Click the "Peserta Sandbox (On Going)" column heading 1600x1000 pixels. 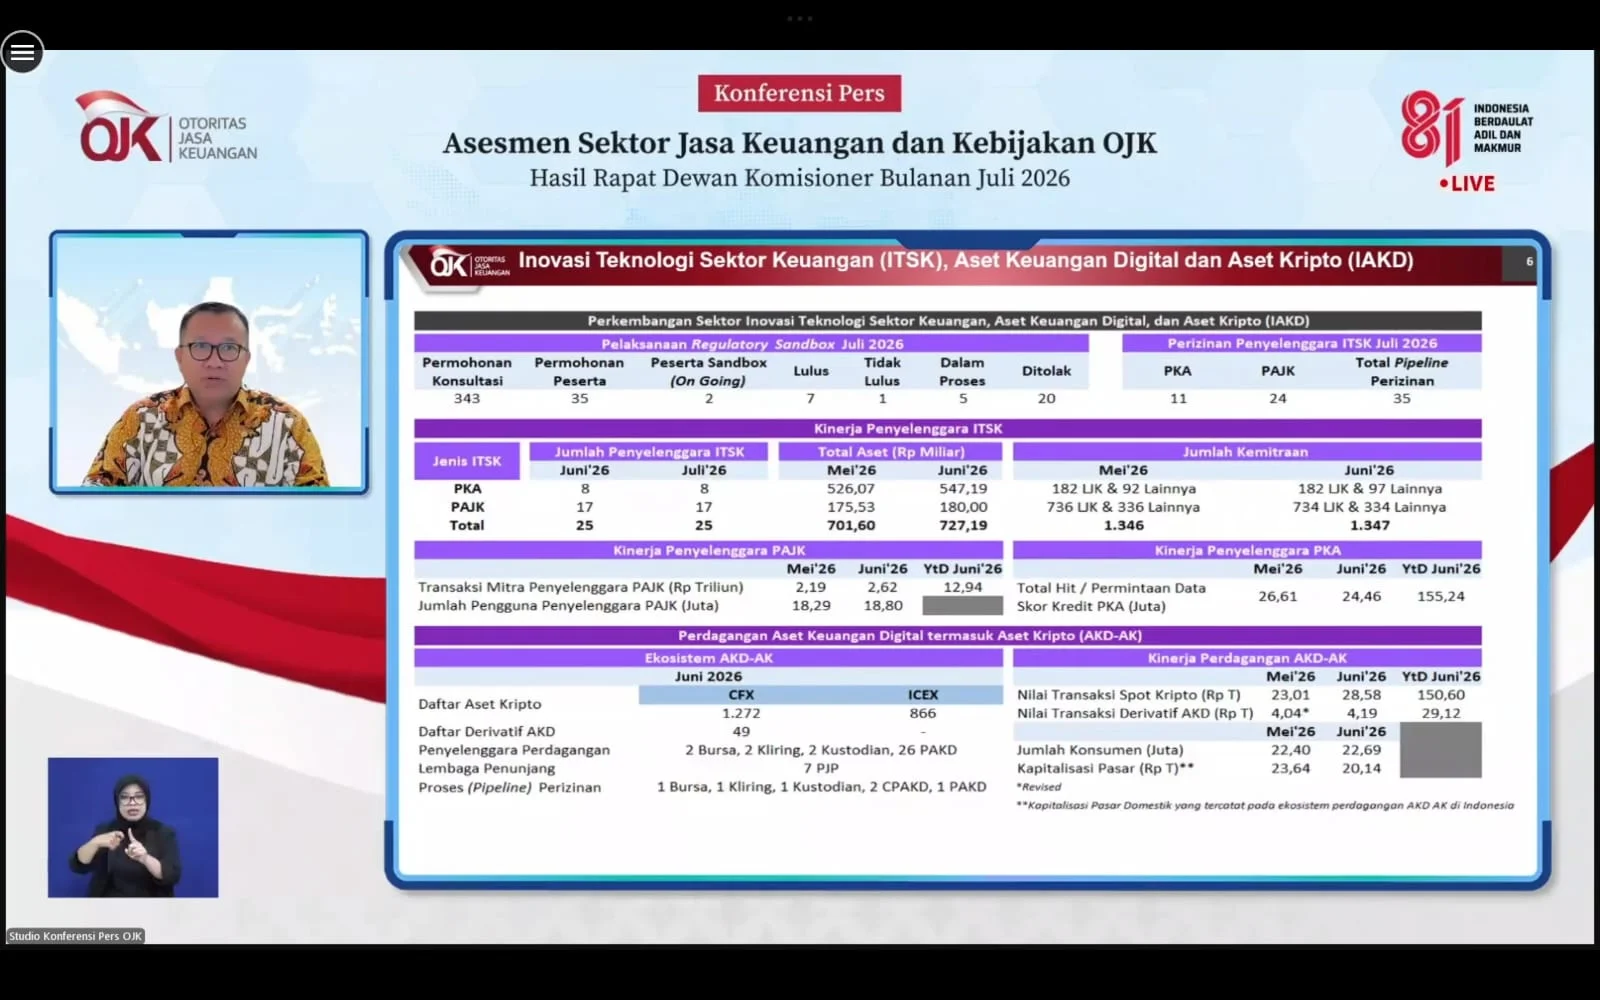[709, 372]
